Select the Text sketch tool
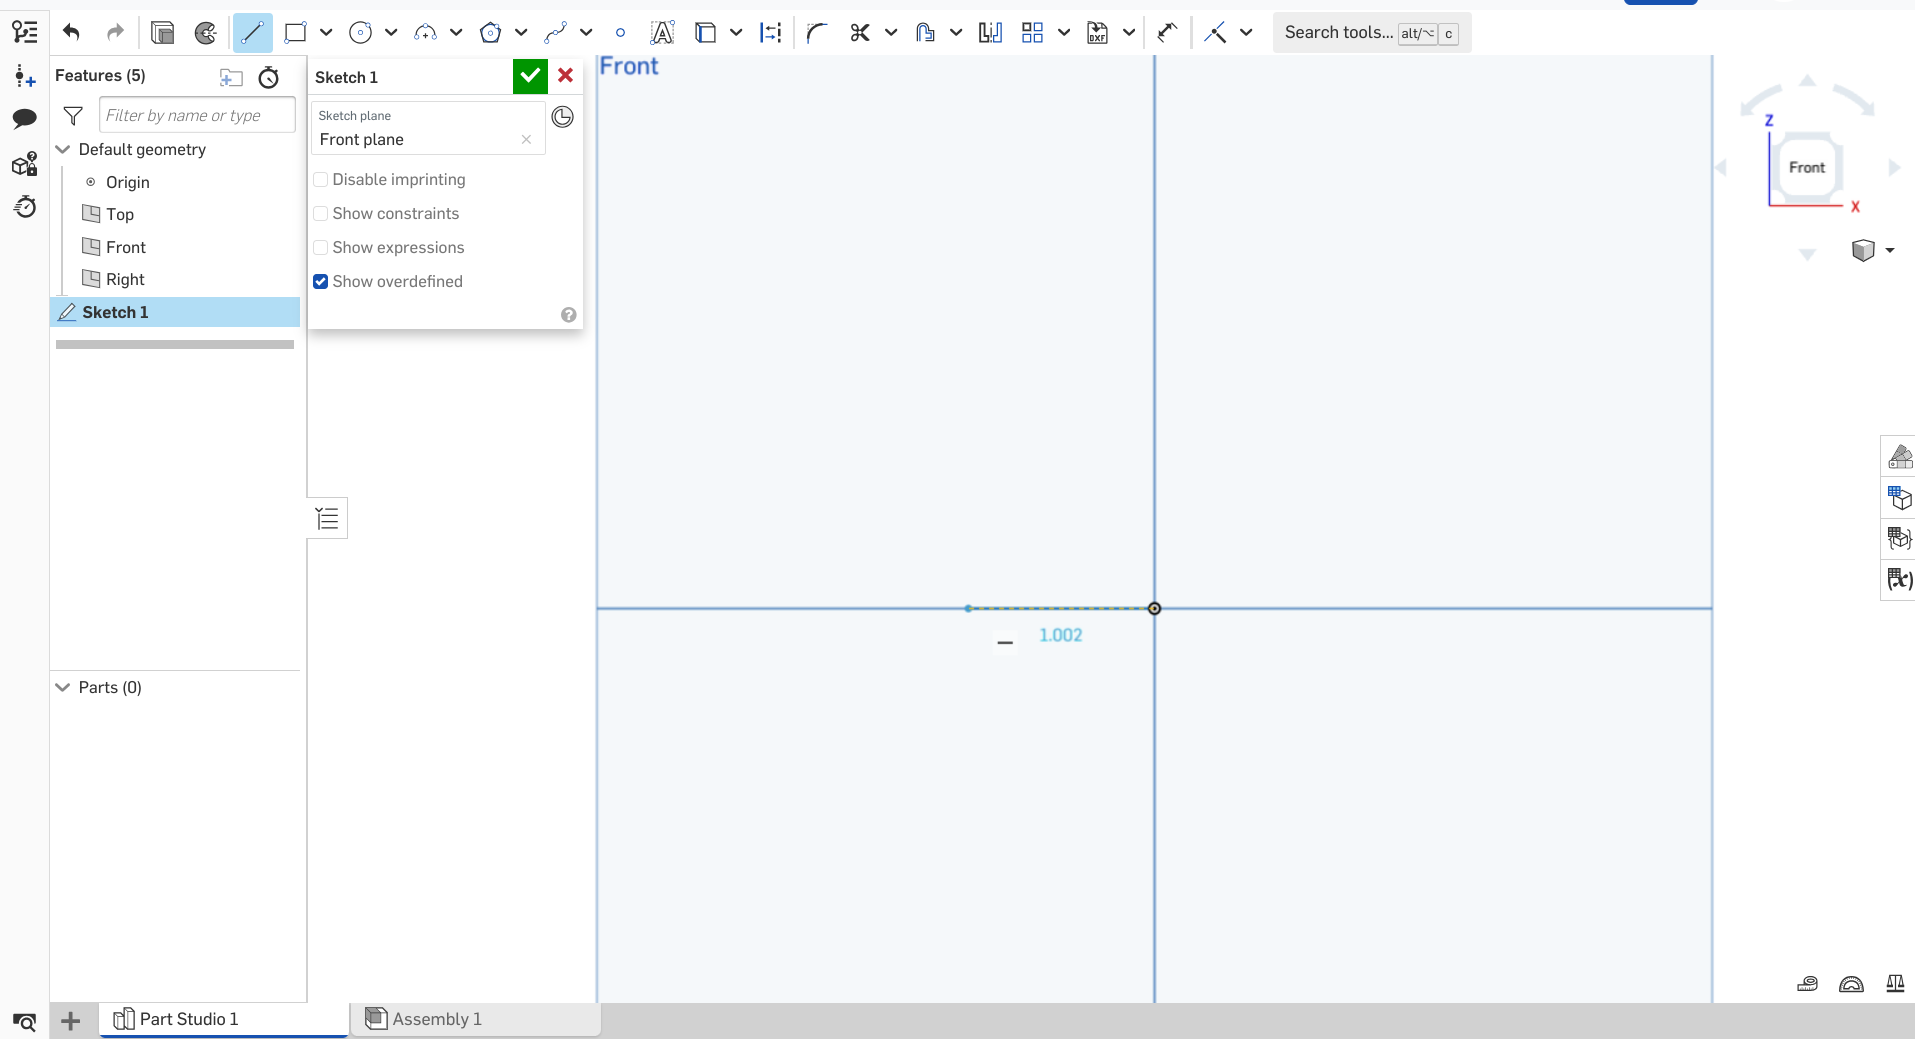1915x1039 pixels. tap(662, 33)
